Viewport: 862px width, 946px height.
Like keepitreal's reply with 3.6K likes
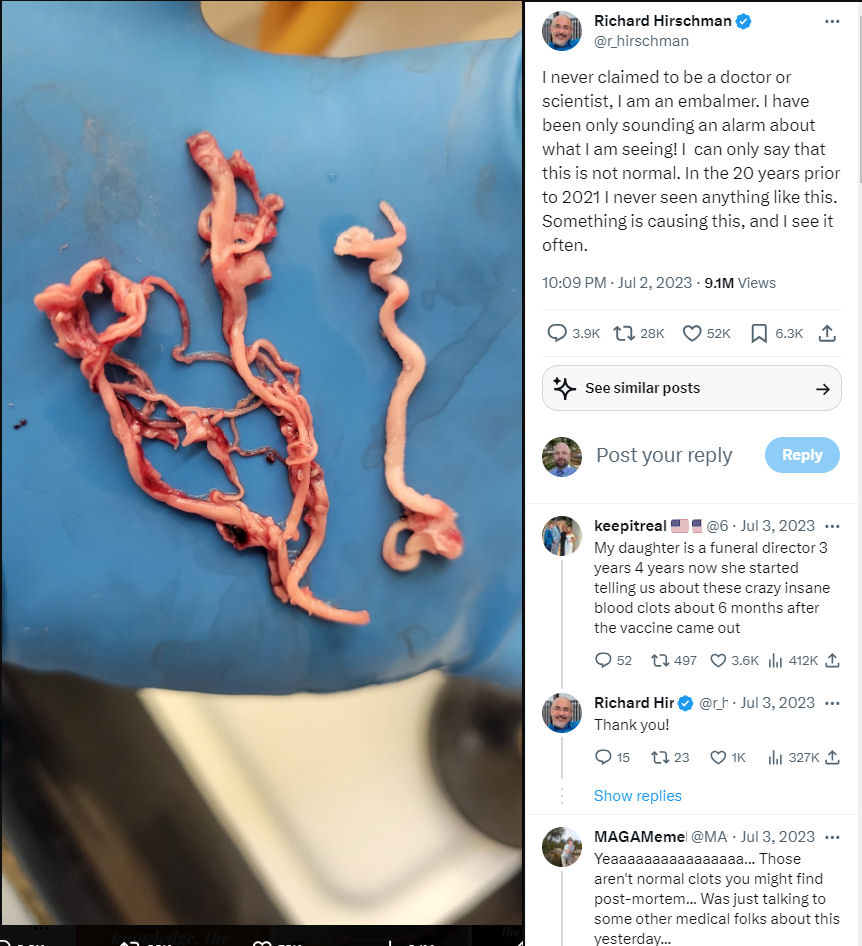pos(734,661)
